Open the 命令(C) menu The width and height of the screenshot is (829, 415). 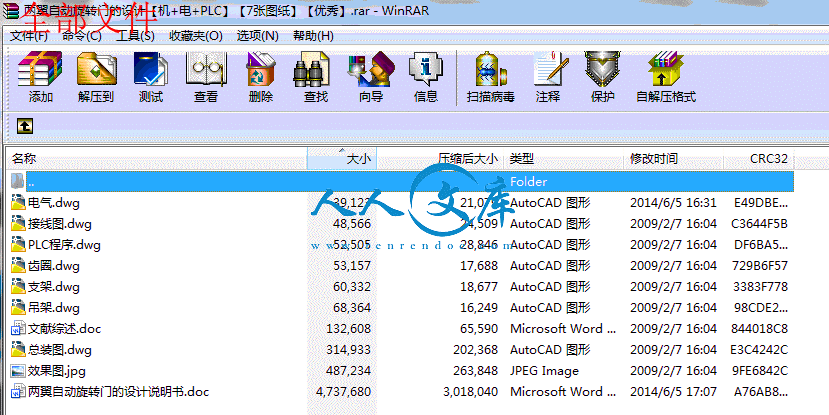[81, 36]
